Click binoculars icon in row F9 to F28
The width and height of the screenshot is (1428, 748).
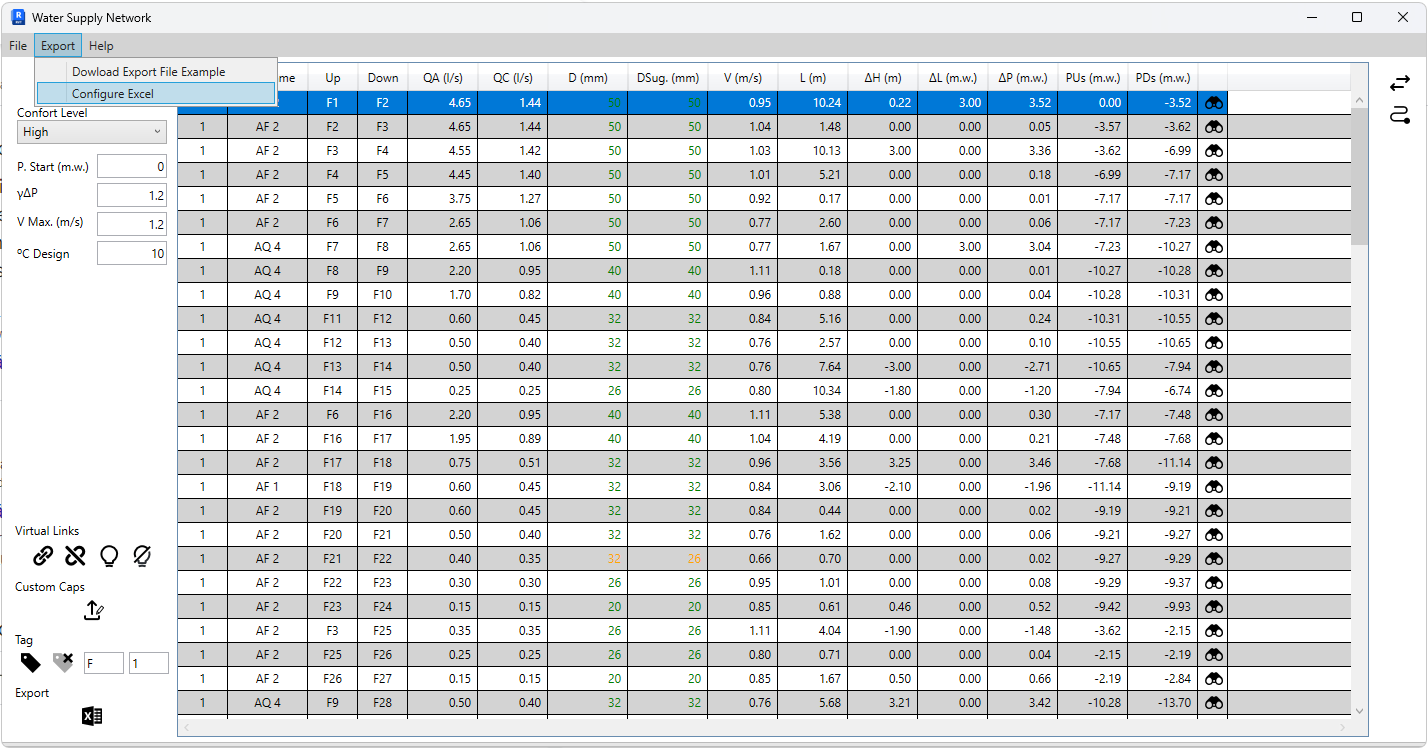(1213, 703)
